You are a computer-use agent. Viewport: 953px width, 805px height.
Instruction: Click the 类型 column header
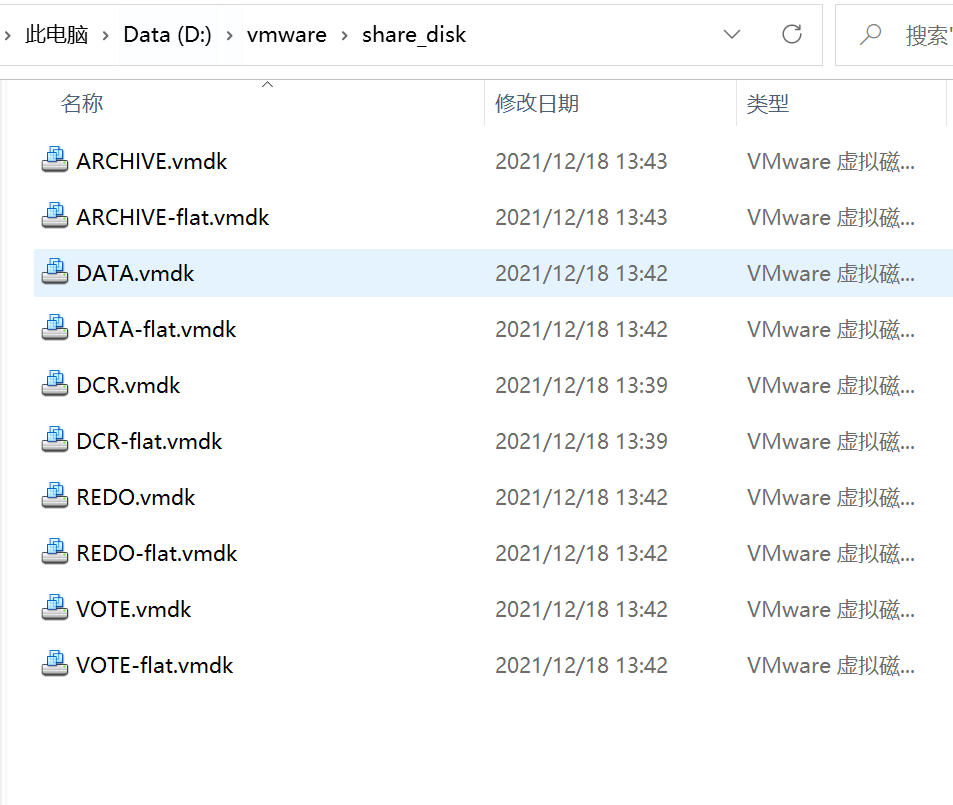pyautogui.click(x=768, y=102)
